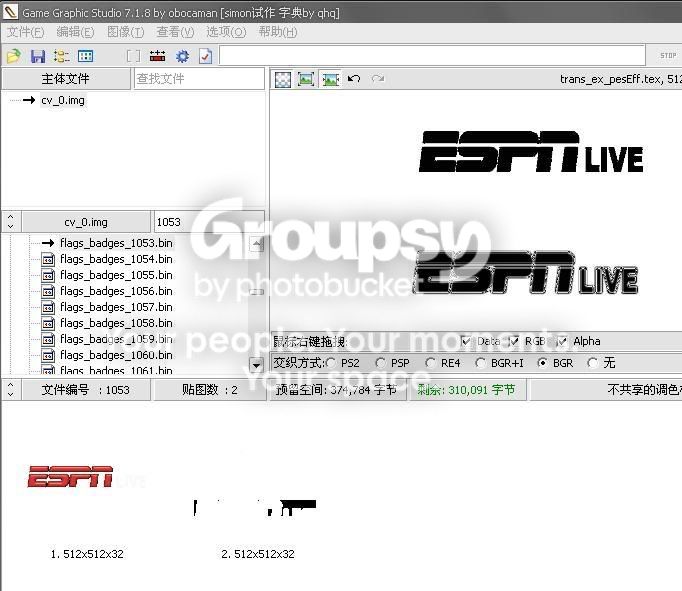Click the 不共享的调色 palette status label
Image resolution: width=682 pixels, height=591 pixels.
pos(644,390)
